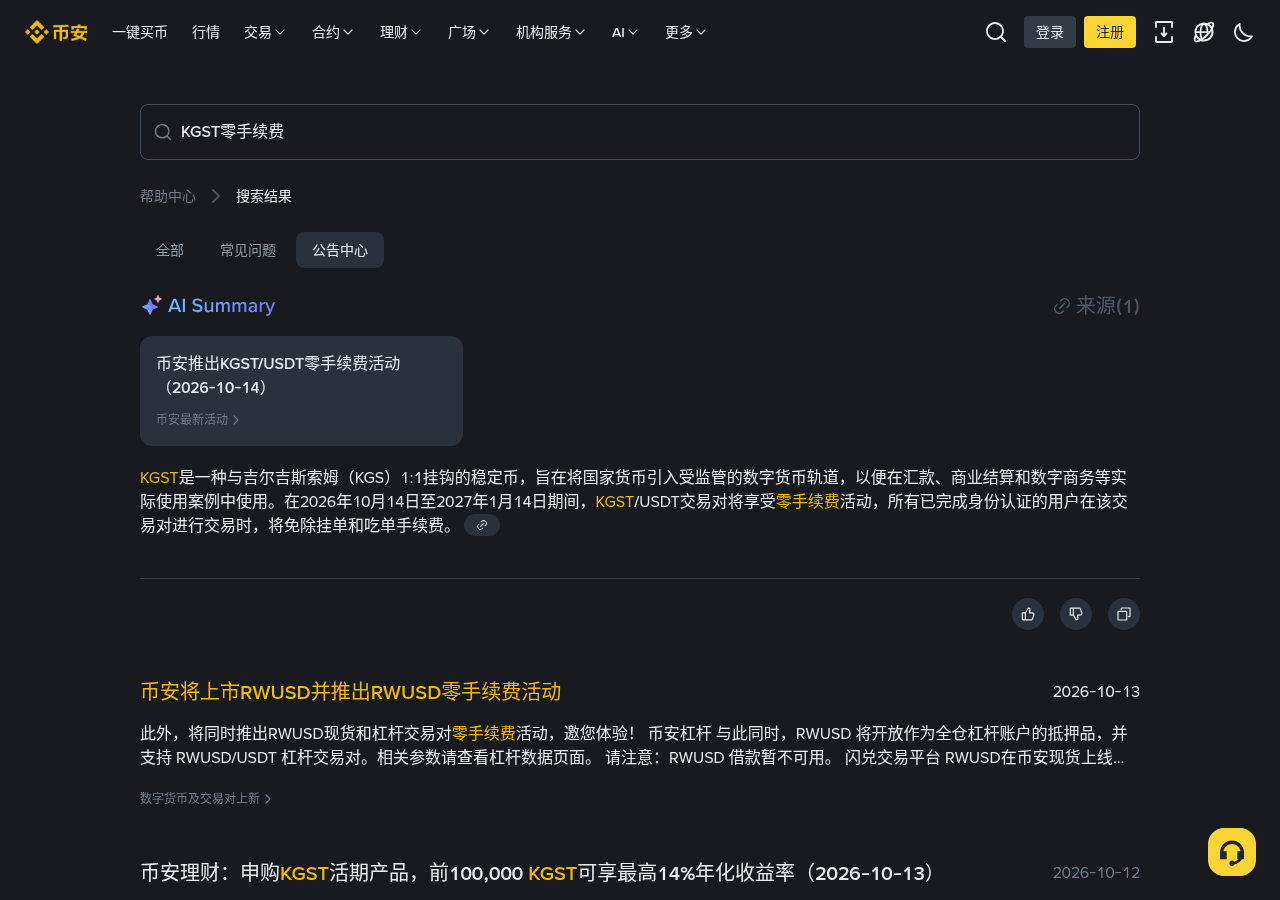Viewport: 1280px width, 900px height.
Task: Click the download app icon
Action: pyautogui.click(x=1164, y=32)
